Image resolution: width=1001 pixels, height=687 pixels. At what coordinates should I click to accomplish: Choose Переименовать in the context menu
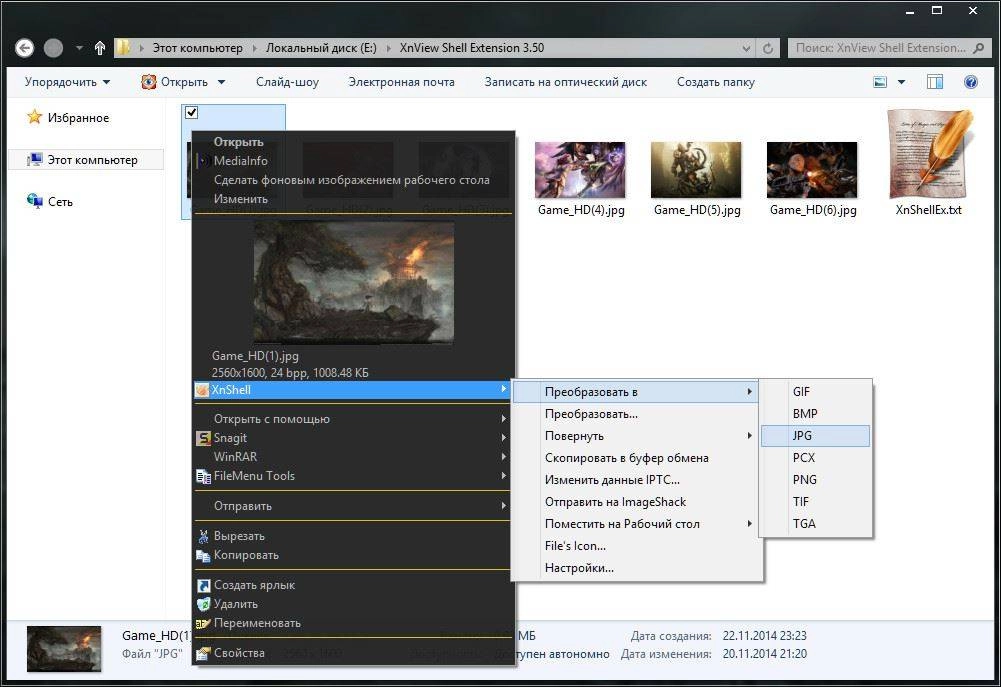tap(352, 623)
